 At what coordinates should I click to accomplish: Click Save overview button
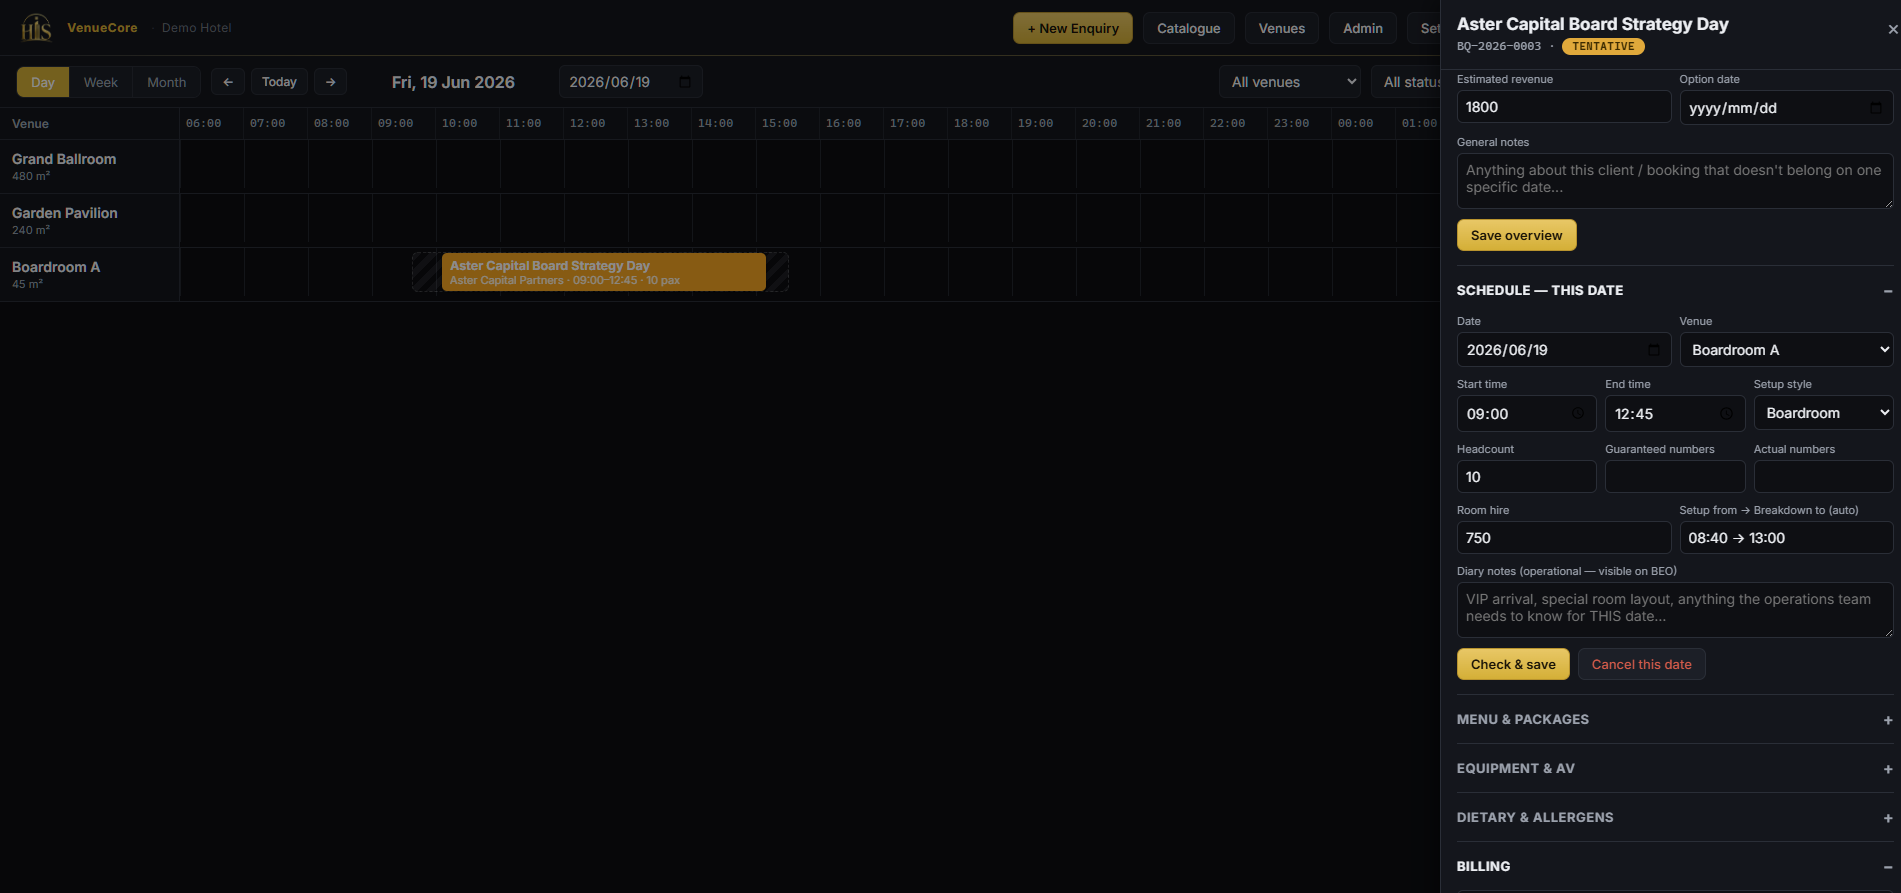coord(1516,235)
